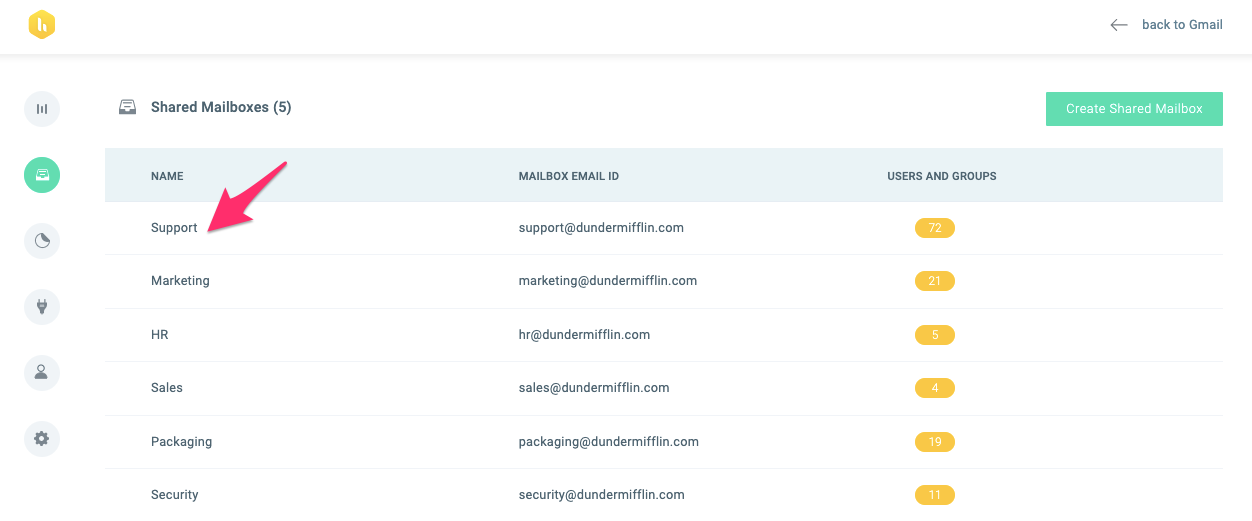Open the Sales mailbox row
Screen dimensions: 1252x521
coord(664,388)
